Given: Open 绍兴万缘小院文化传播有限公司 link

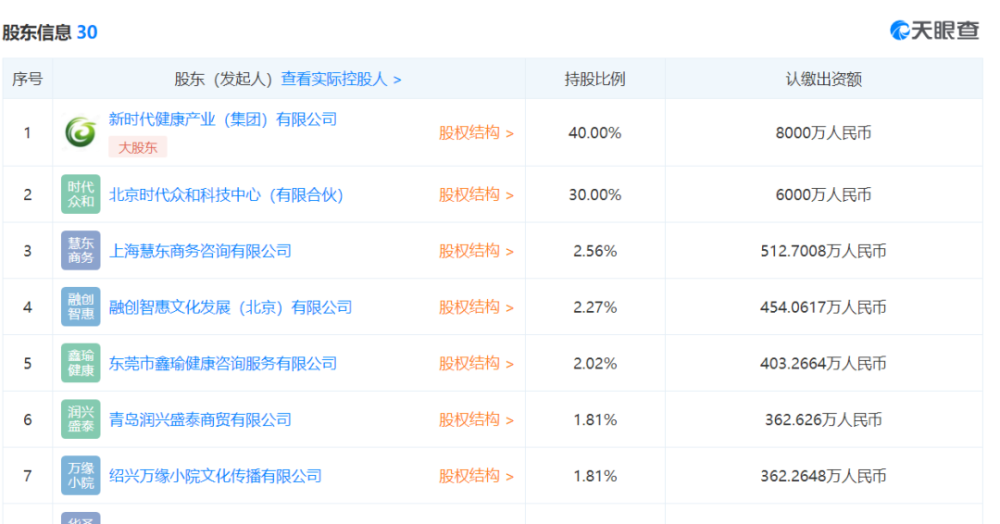Looking at the screenshot, I should [x=215, y=476].
